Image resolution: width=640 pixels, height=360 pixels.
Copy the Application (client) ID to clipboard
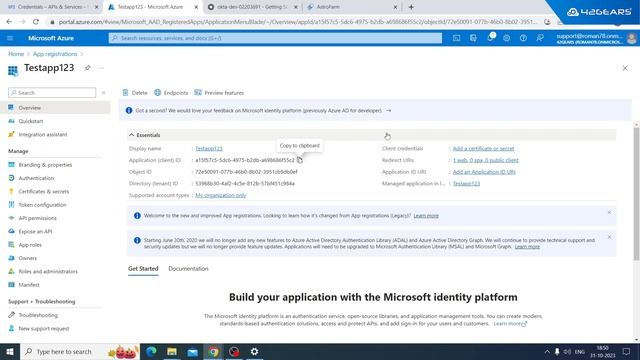pos(300,160)
